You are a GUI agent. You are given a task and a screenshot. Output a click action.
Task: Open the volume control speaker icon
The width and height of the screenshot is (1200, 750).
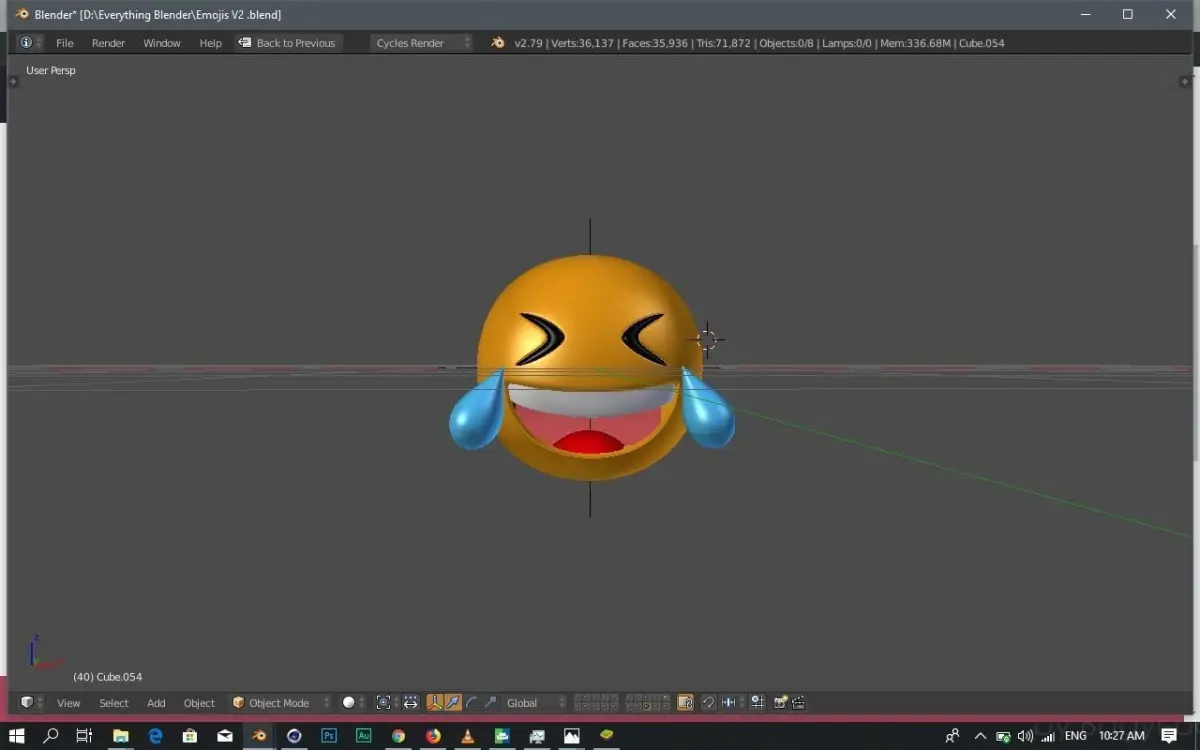coord(1024,736)
